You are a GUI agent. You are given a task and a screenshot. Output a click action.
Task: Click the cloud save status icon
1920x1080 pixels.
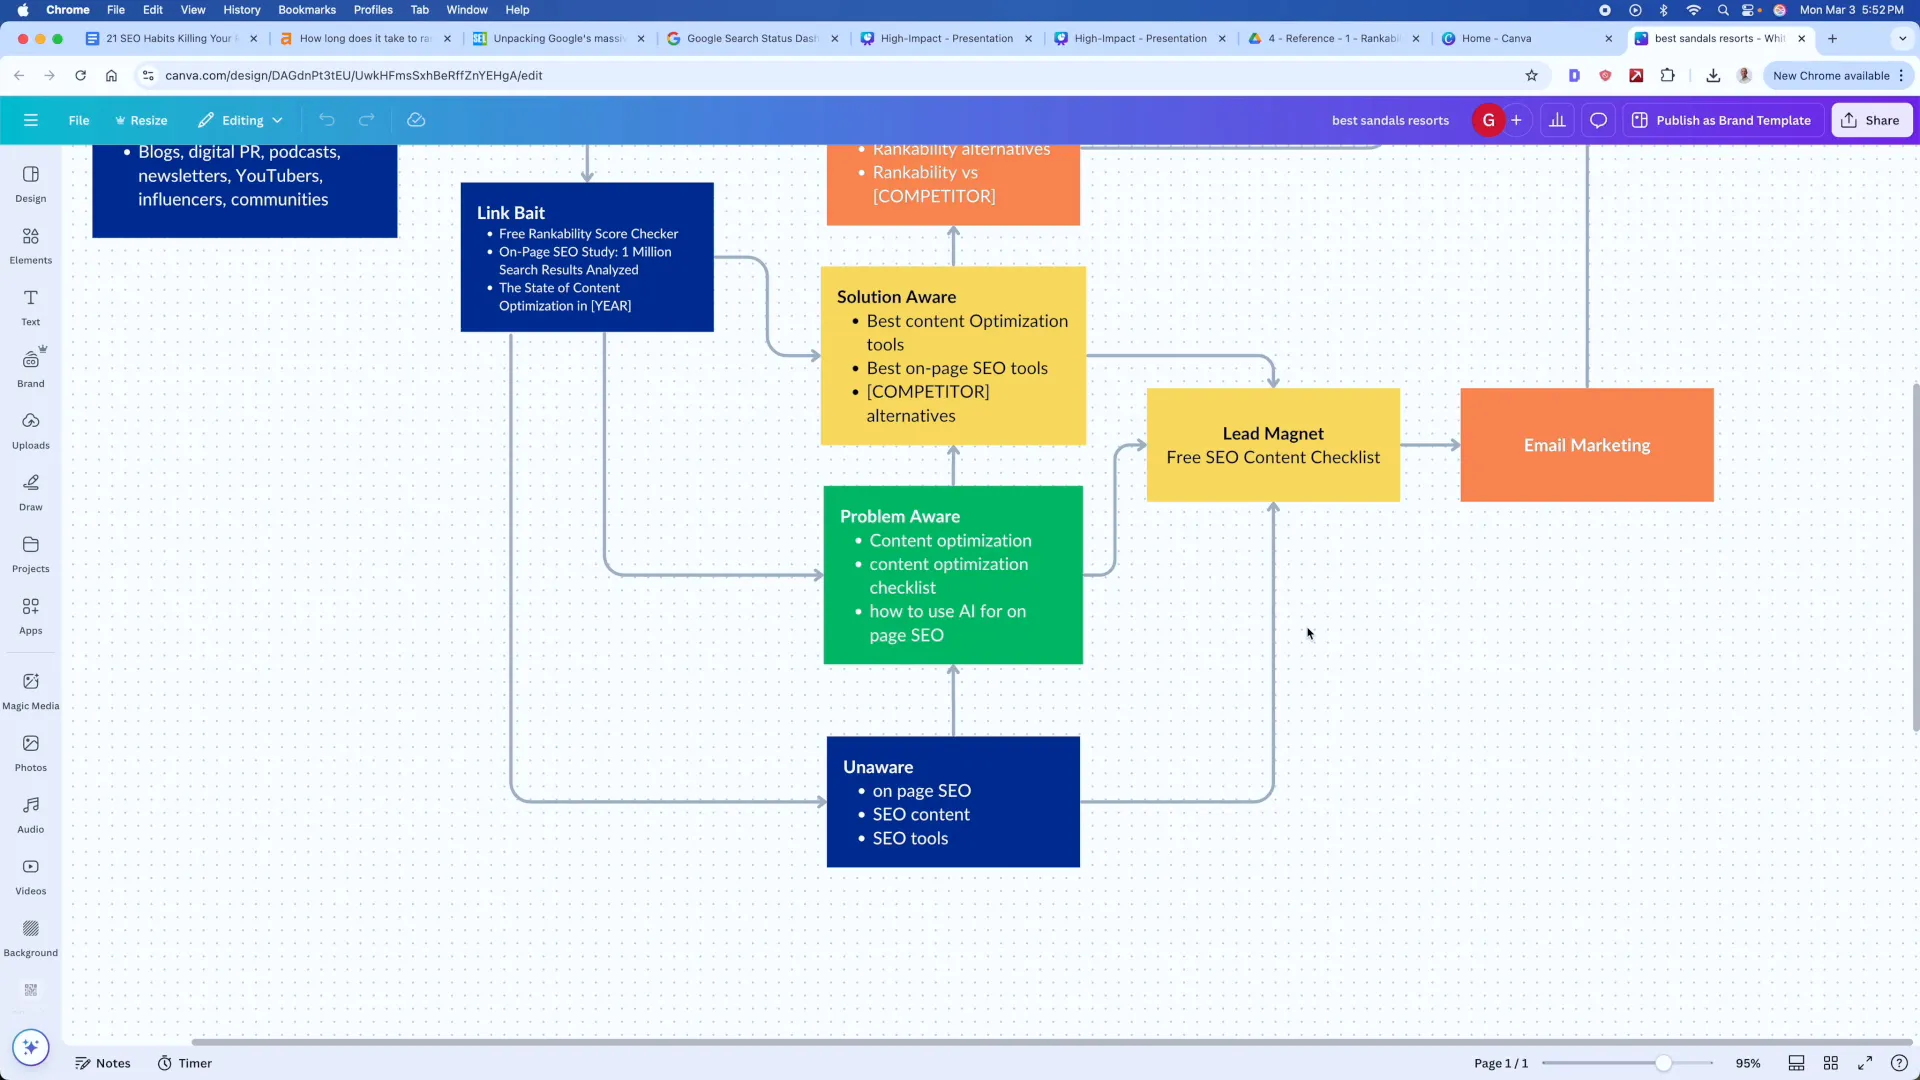click(416, 120)
